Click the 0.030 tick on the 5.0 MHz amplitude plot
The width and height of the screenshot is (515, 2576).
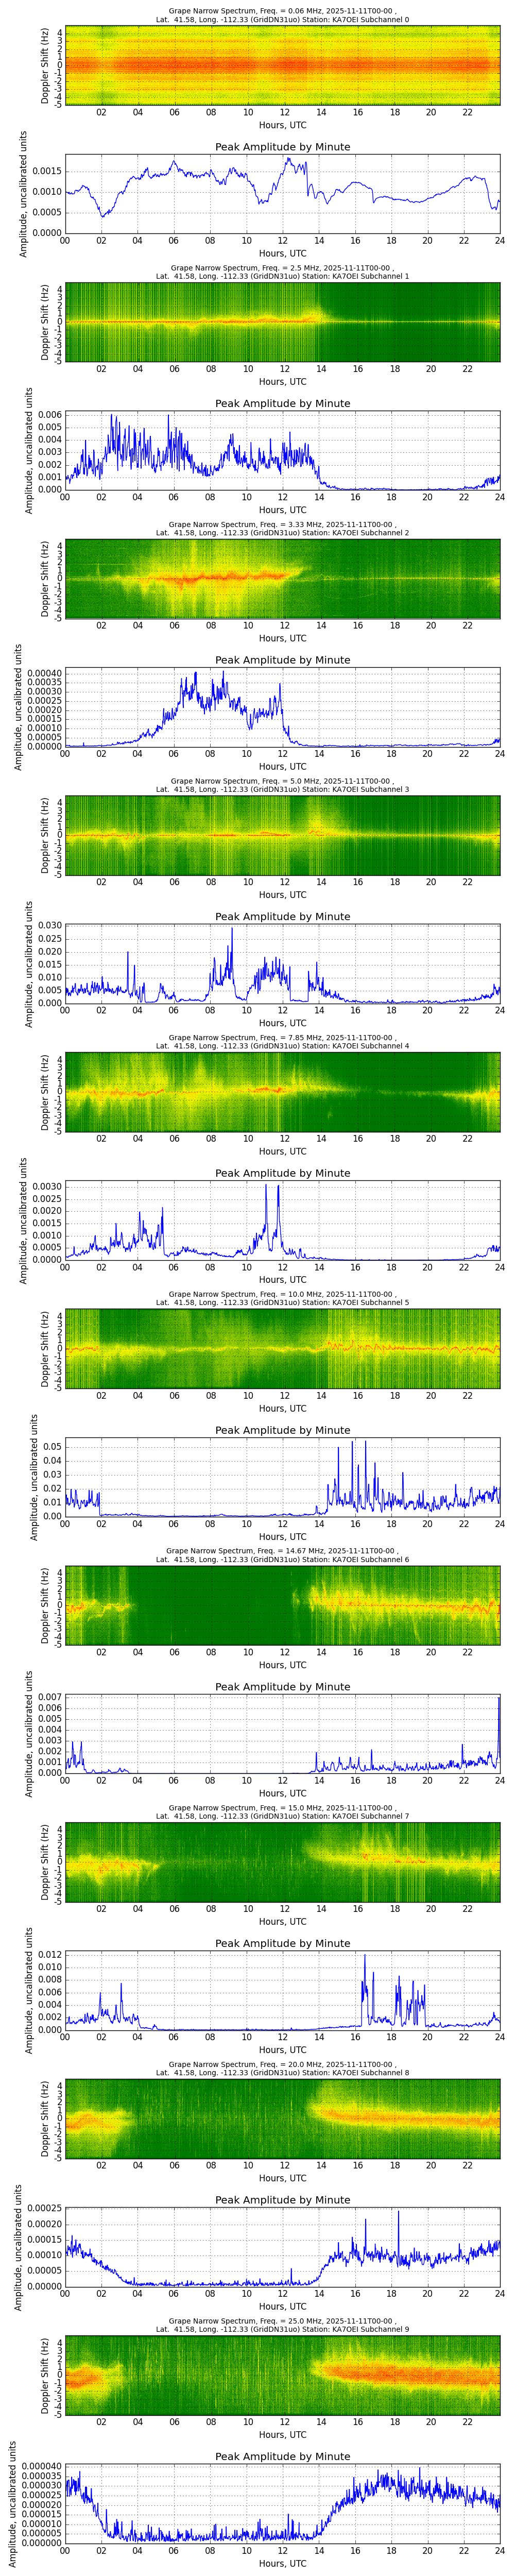point(49,926)
